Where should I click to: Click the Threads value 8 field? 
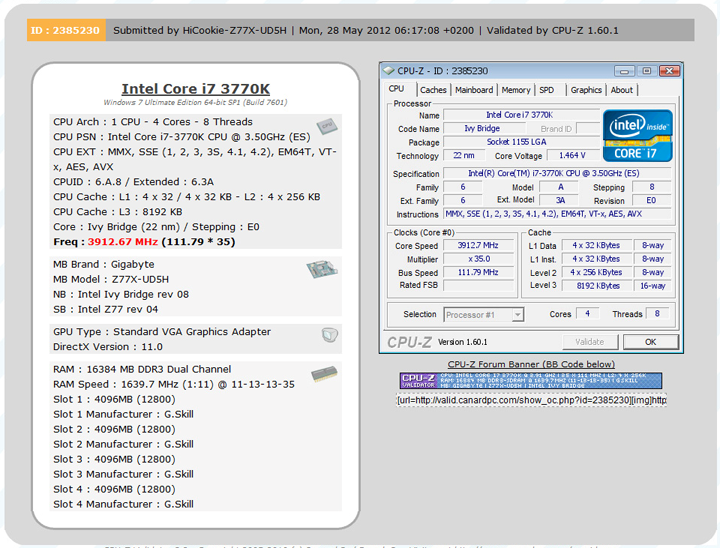[657, 314]
